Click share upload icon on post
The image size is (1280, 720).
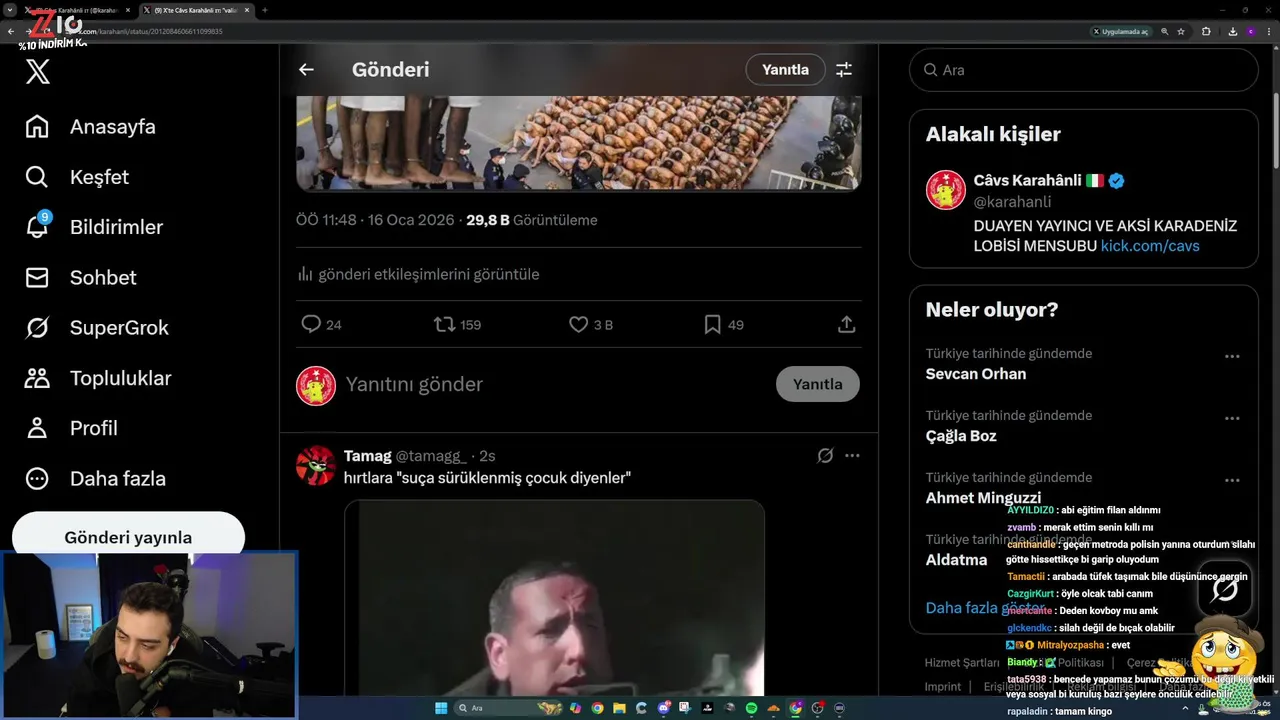pos(846,324)
